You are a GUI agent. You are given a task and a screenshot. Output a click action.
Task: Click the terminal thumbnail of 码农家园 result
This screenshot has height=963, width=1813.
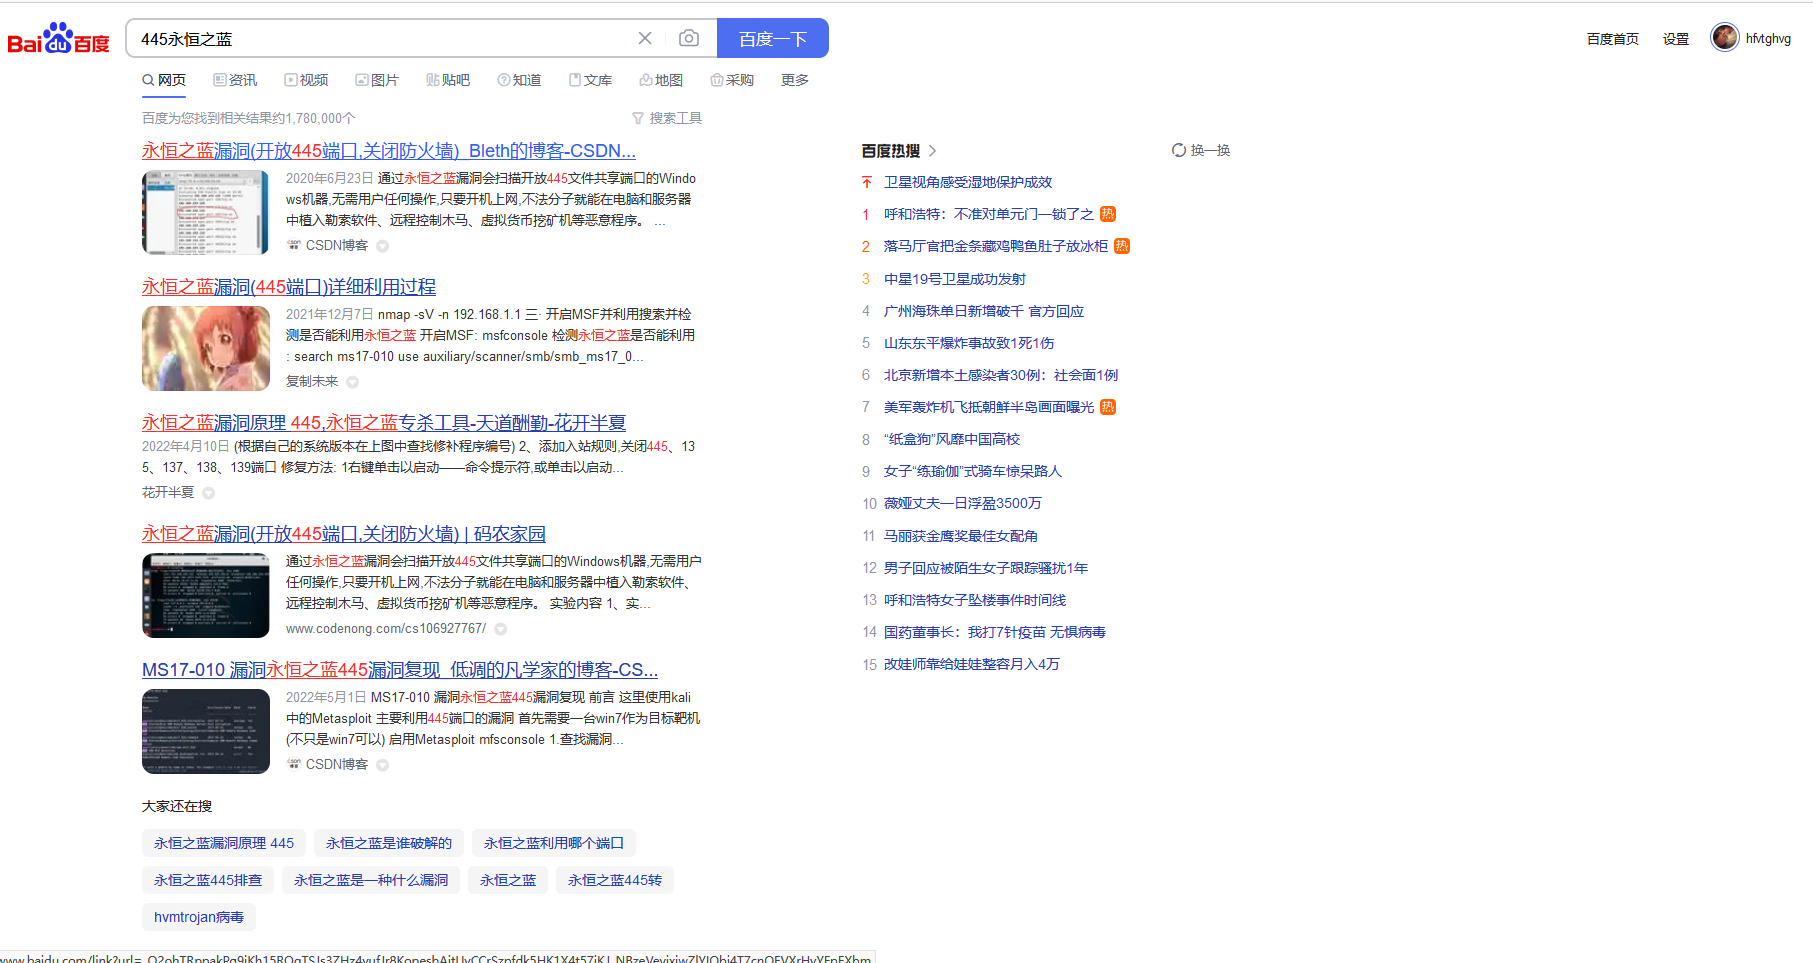206,595
